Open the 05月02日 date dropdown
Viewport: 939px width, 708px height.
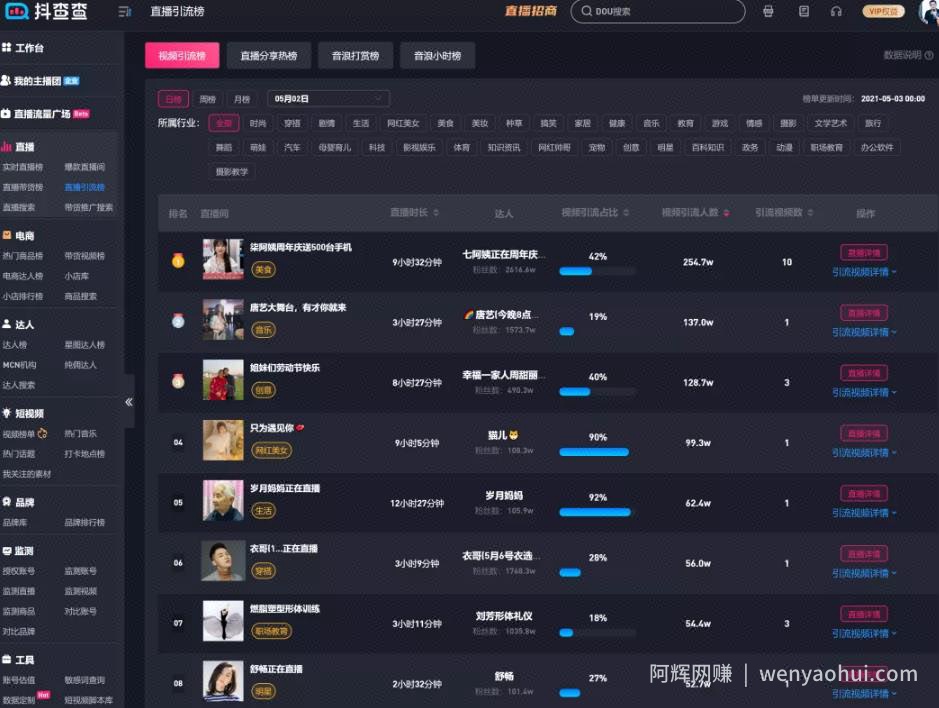click(329, 99)
